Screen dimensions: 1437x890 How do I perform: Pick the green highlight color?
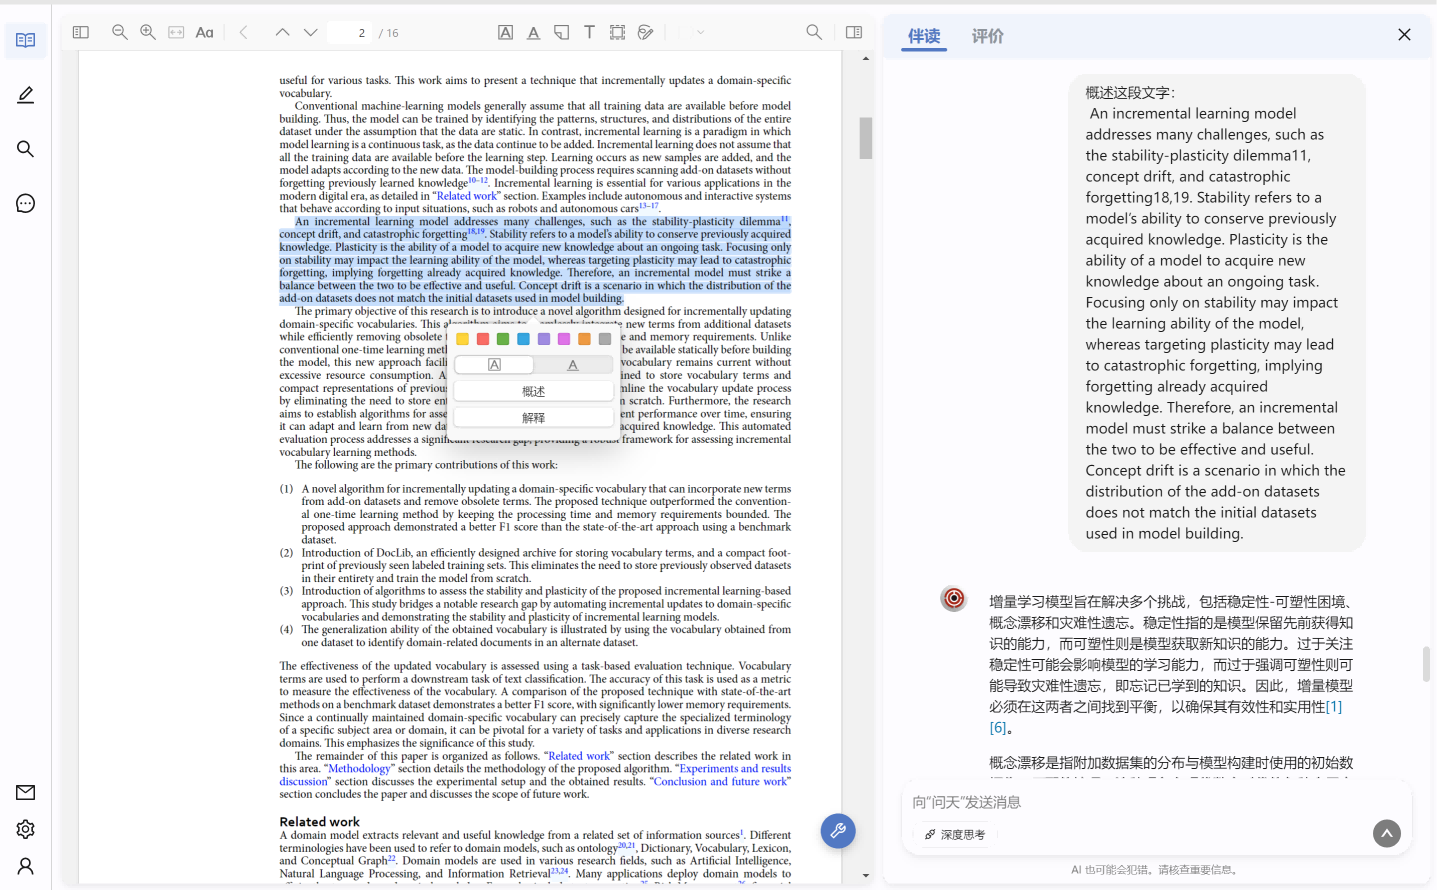coord(503,339)
